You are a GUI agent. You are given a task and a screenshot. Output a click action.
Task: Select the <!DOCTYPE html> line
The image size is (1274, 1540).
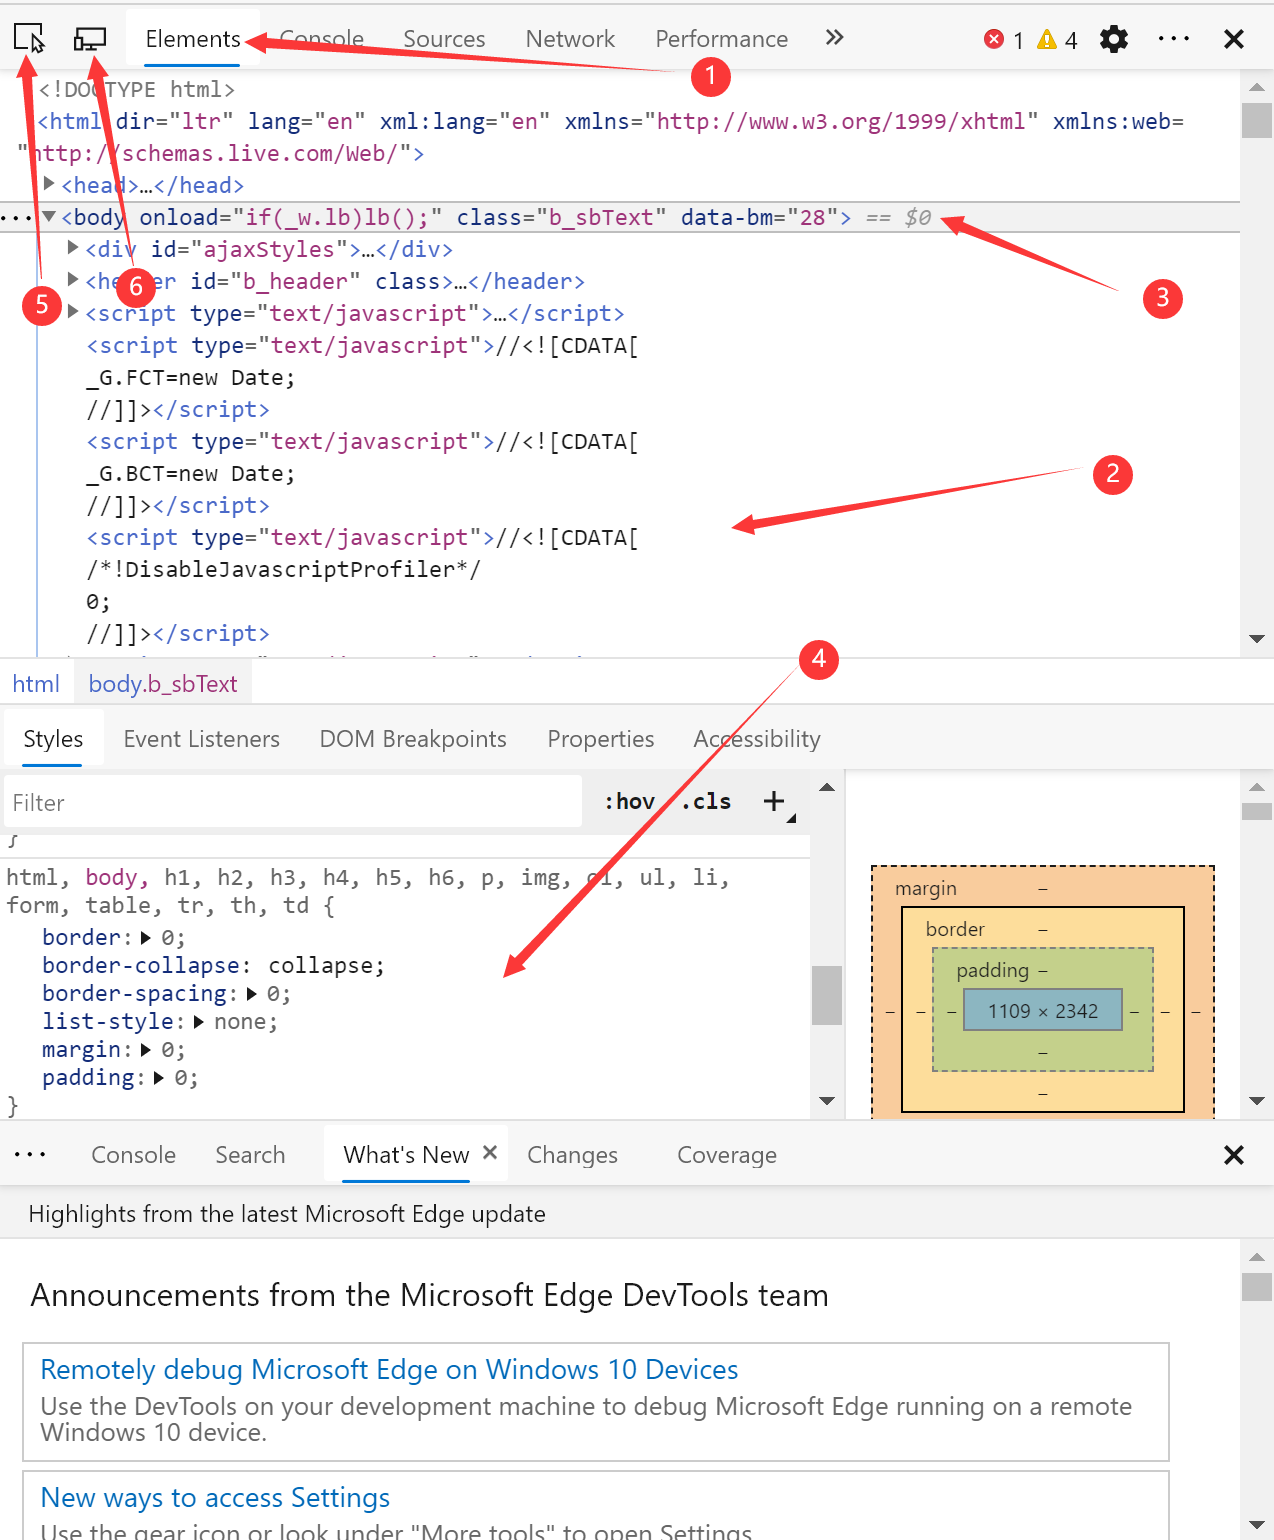[136, 90]
